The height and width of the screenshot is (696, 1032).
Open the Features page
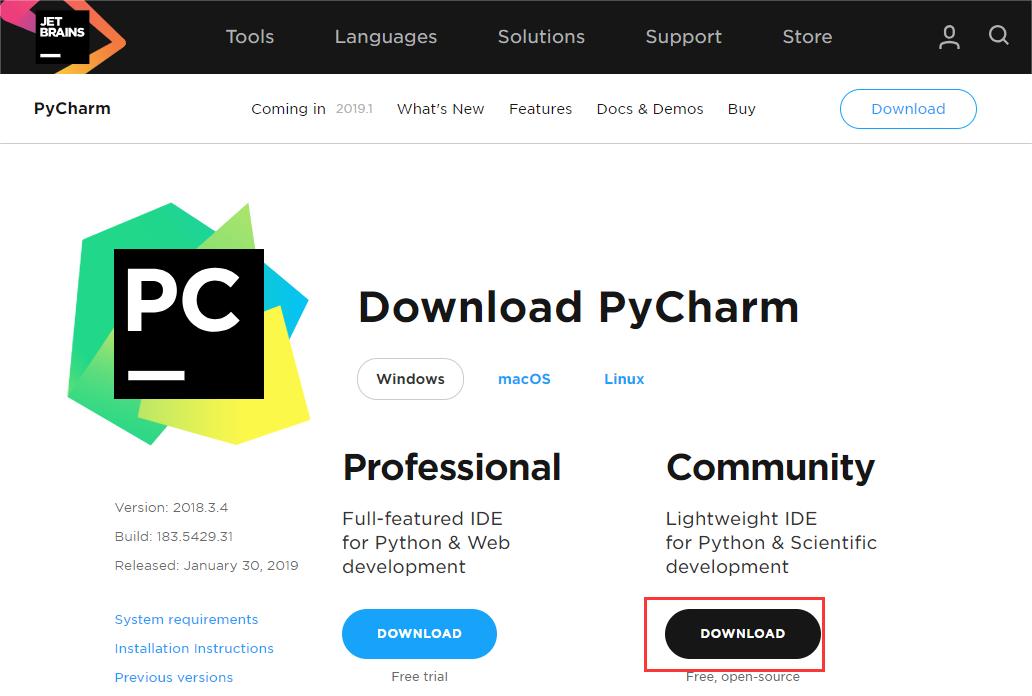tap(540, 109)
